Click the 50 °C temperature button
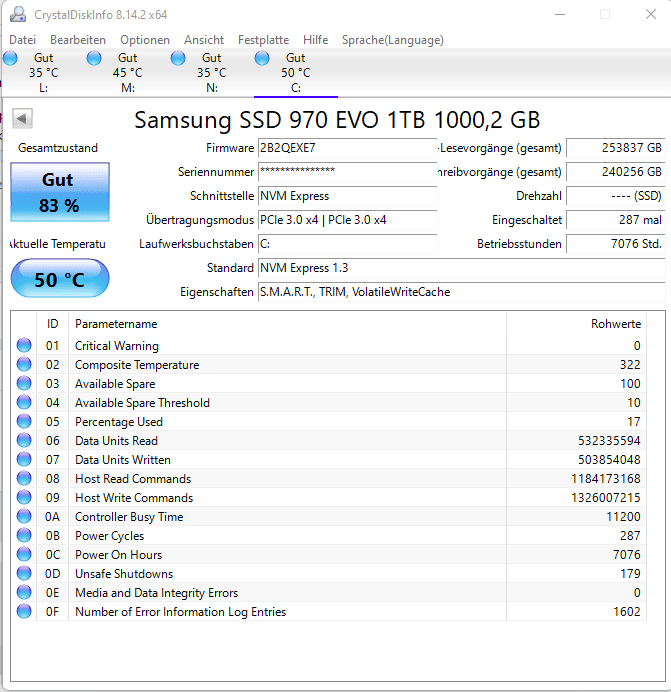Screen dimensions: 671x692 coord(60,278)
